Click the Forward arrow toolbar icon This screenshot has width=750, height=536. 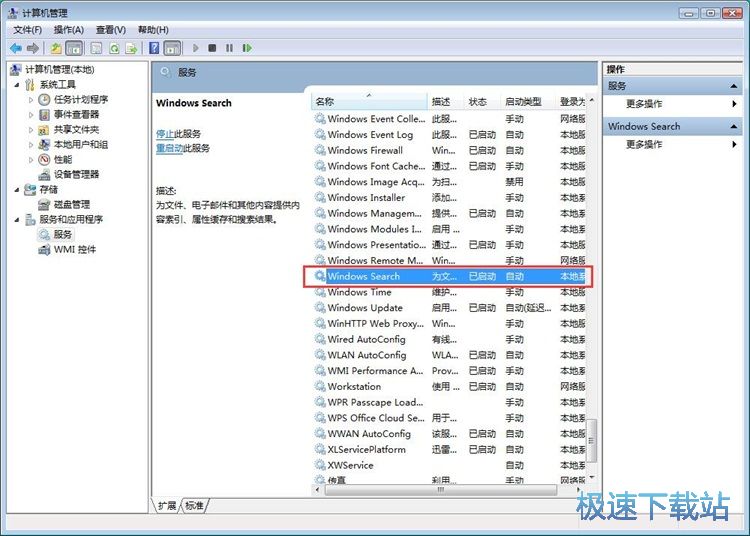[x=33, y=48]
